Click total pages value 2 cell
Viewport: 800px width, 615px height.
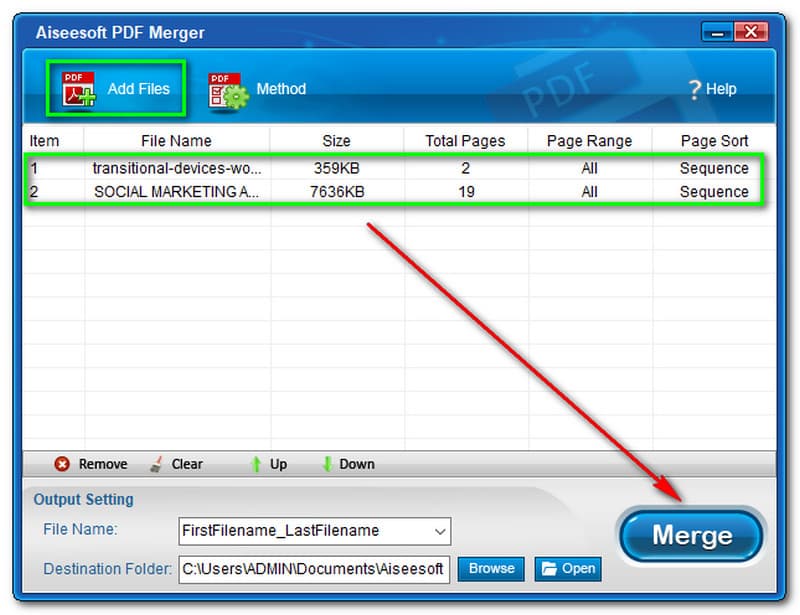[465, 168]
